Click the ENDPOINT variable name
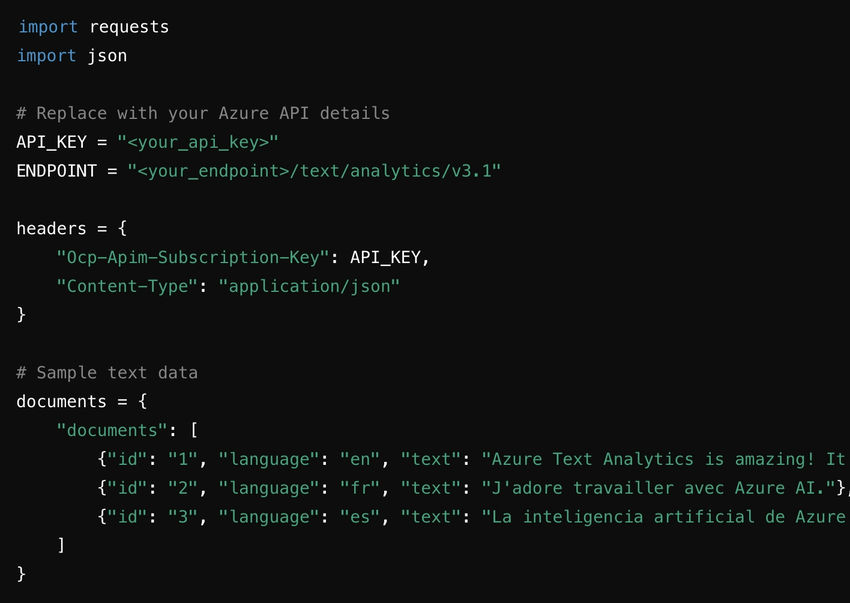The width and height of the screenshot is (850, 603). pyautogui.click(x=57, y=171)
